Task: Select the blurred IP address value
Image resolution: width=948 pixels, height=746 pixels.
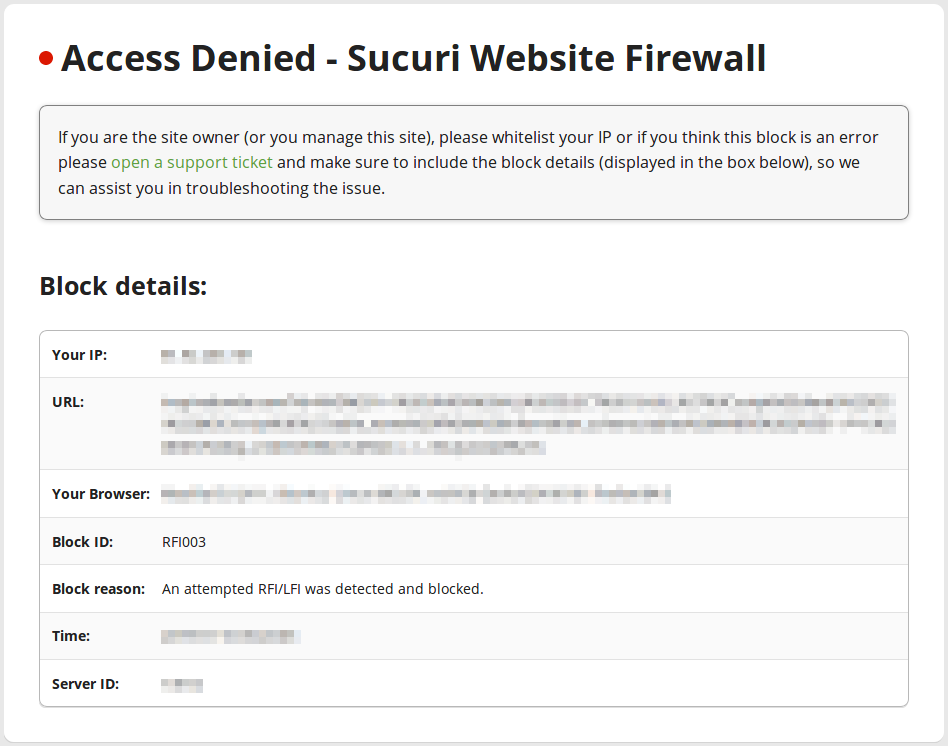Action: [206, 355]
